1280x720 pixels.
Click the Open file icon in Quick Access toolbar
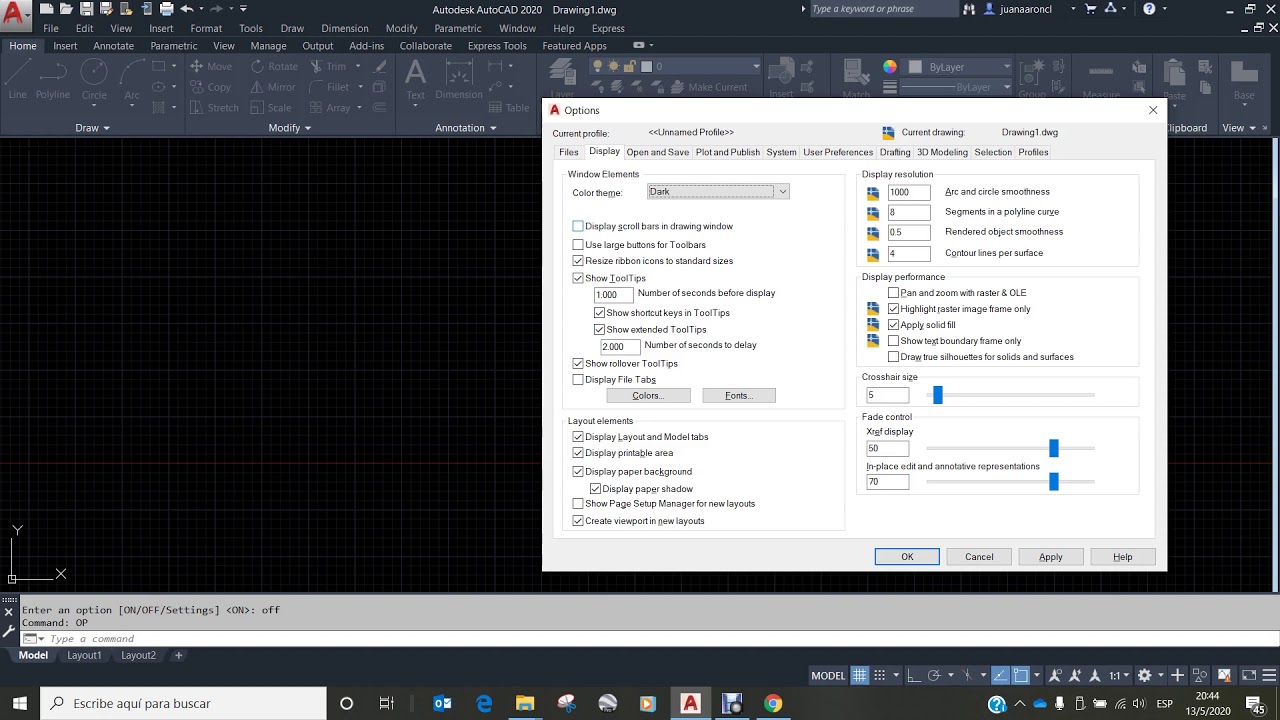click(66, 9)
